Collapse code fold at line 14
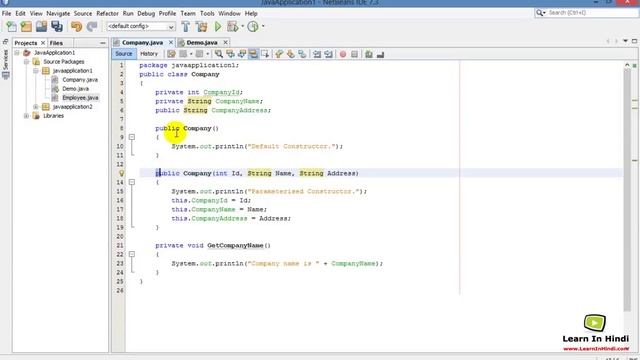 [132, 182]
